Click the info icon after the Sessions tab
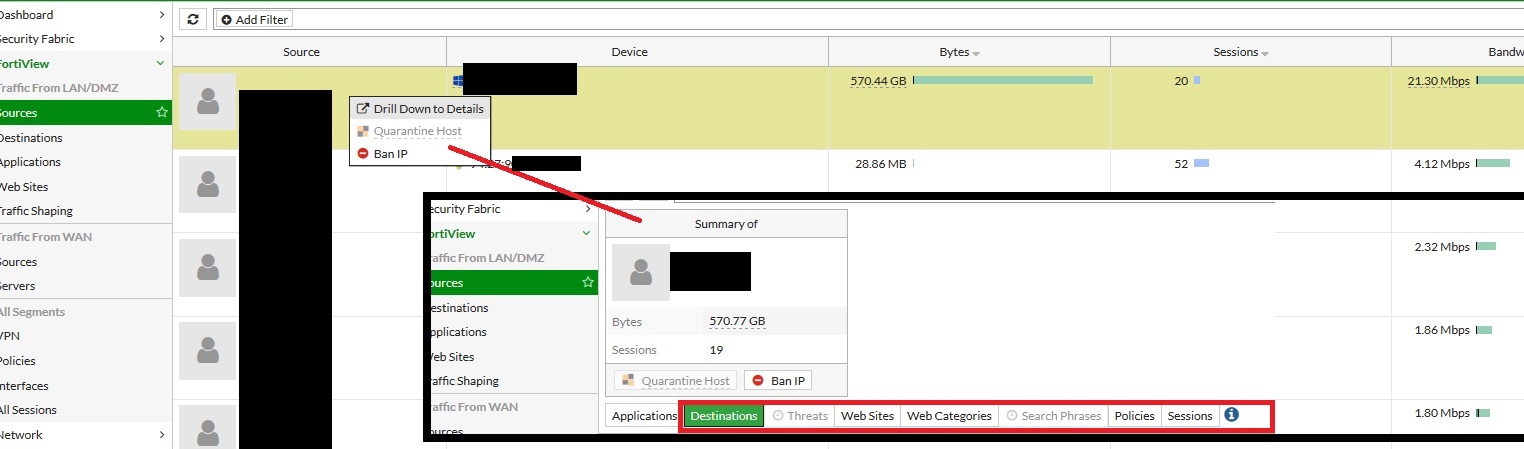The height and width of the screenshot is (449, 1524). 1232,414
